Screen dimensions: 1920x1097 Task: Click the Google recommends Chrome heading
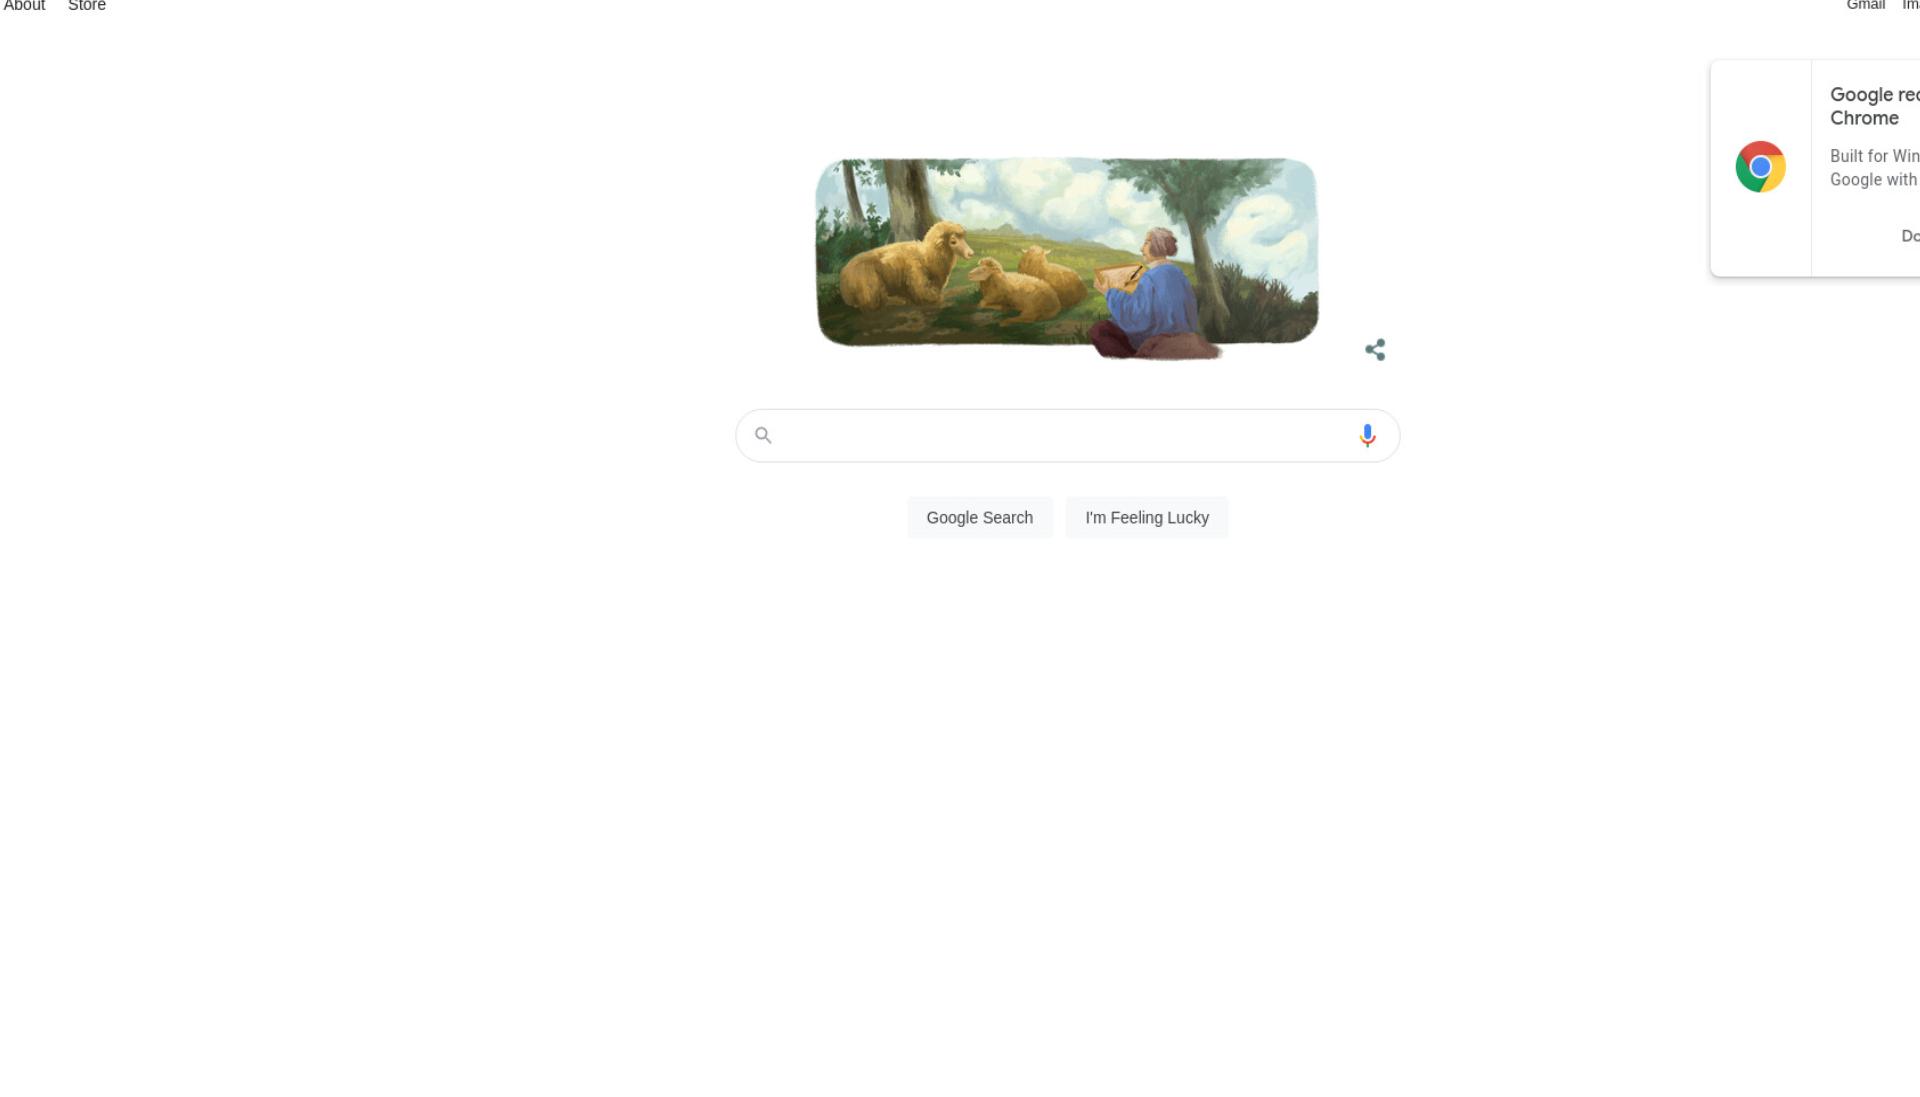pos(1875,106)
